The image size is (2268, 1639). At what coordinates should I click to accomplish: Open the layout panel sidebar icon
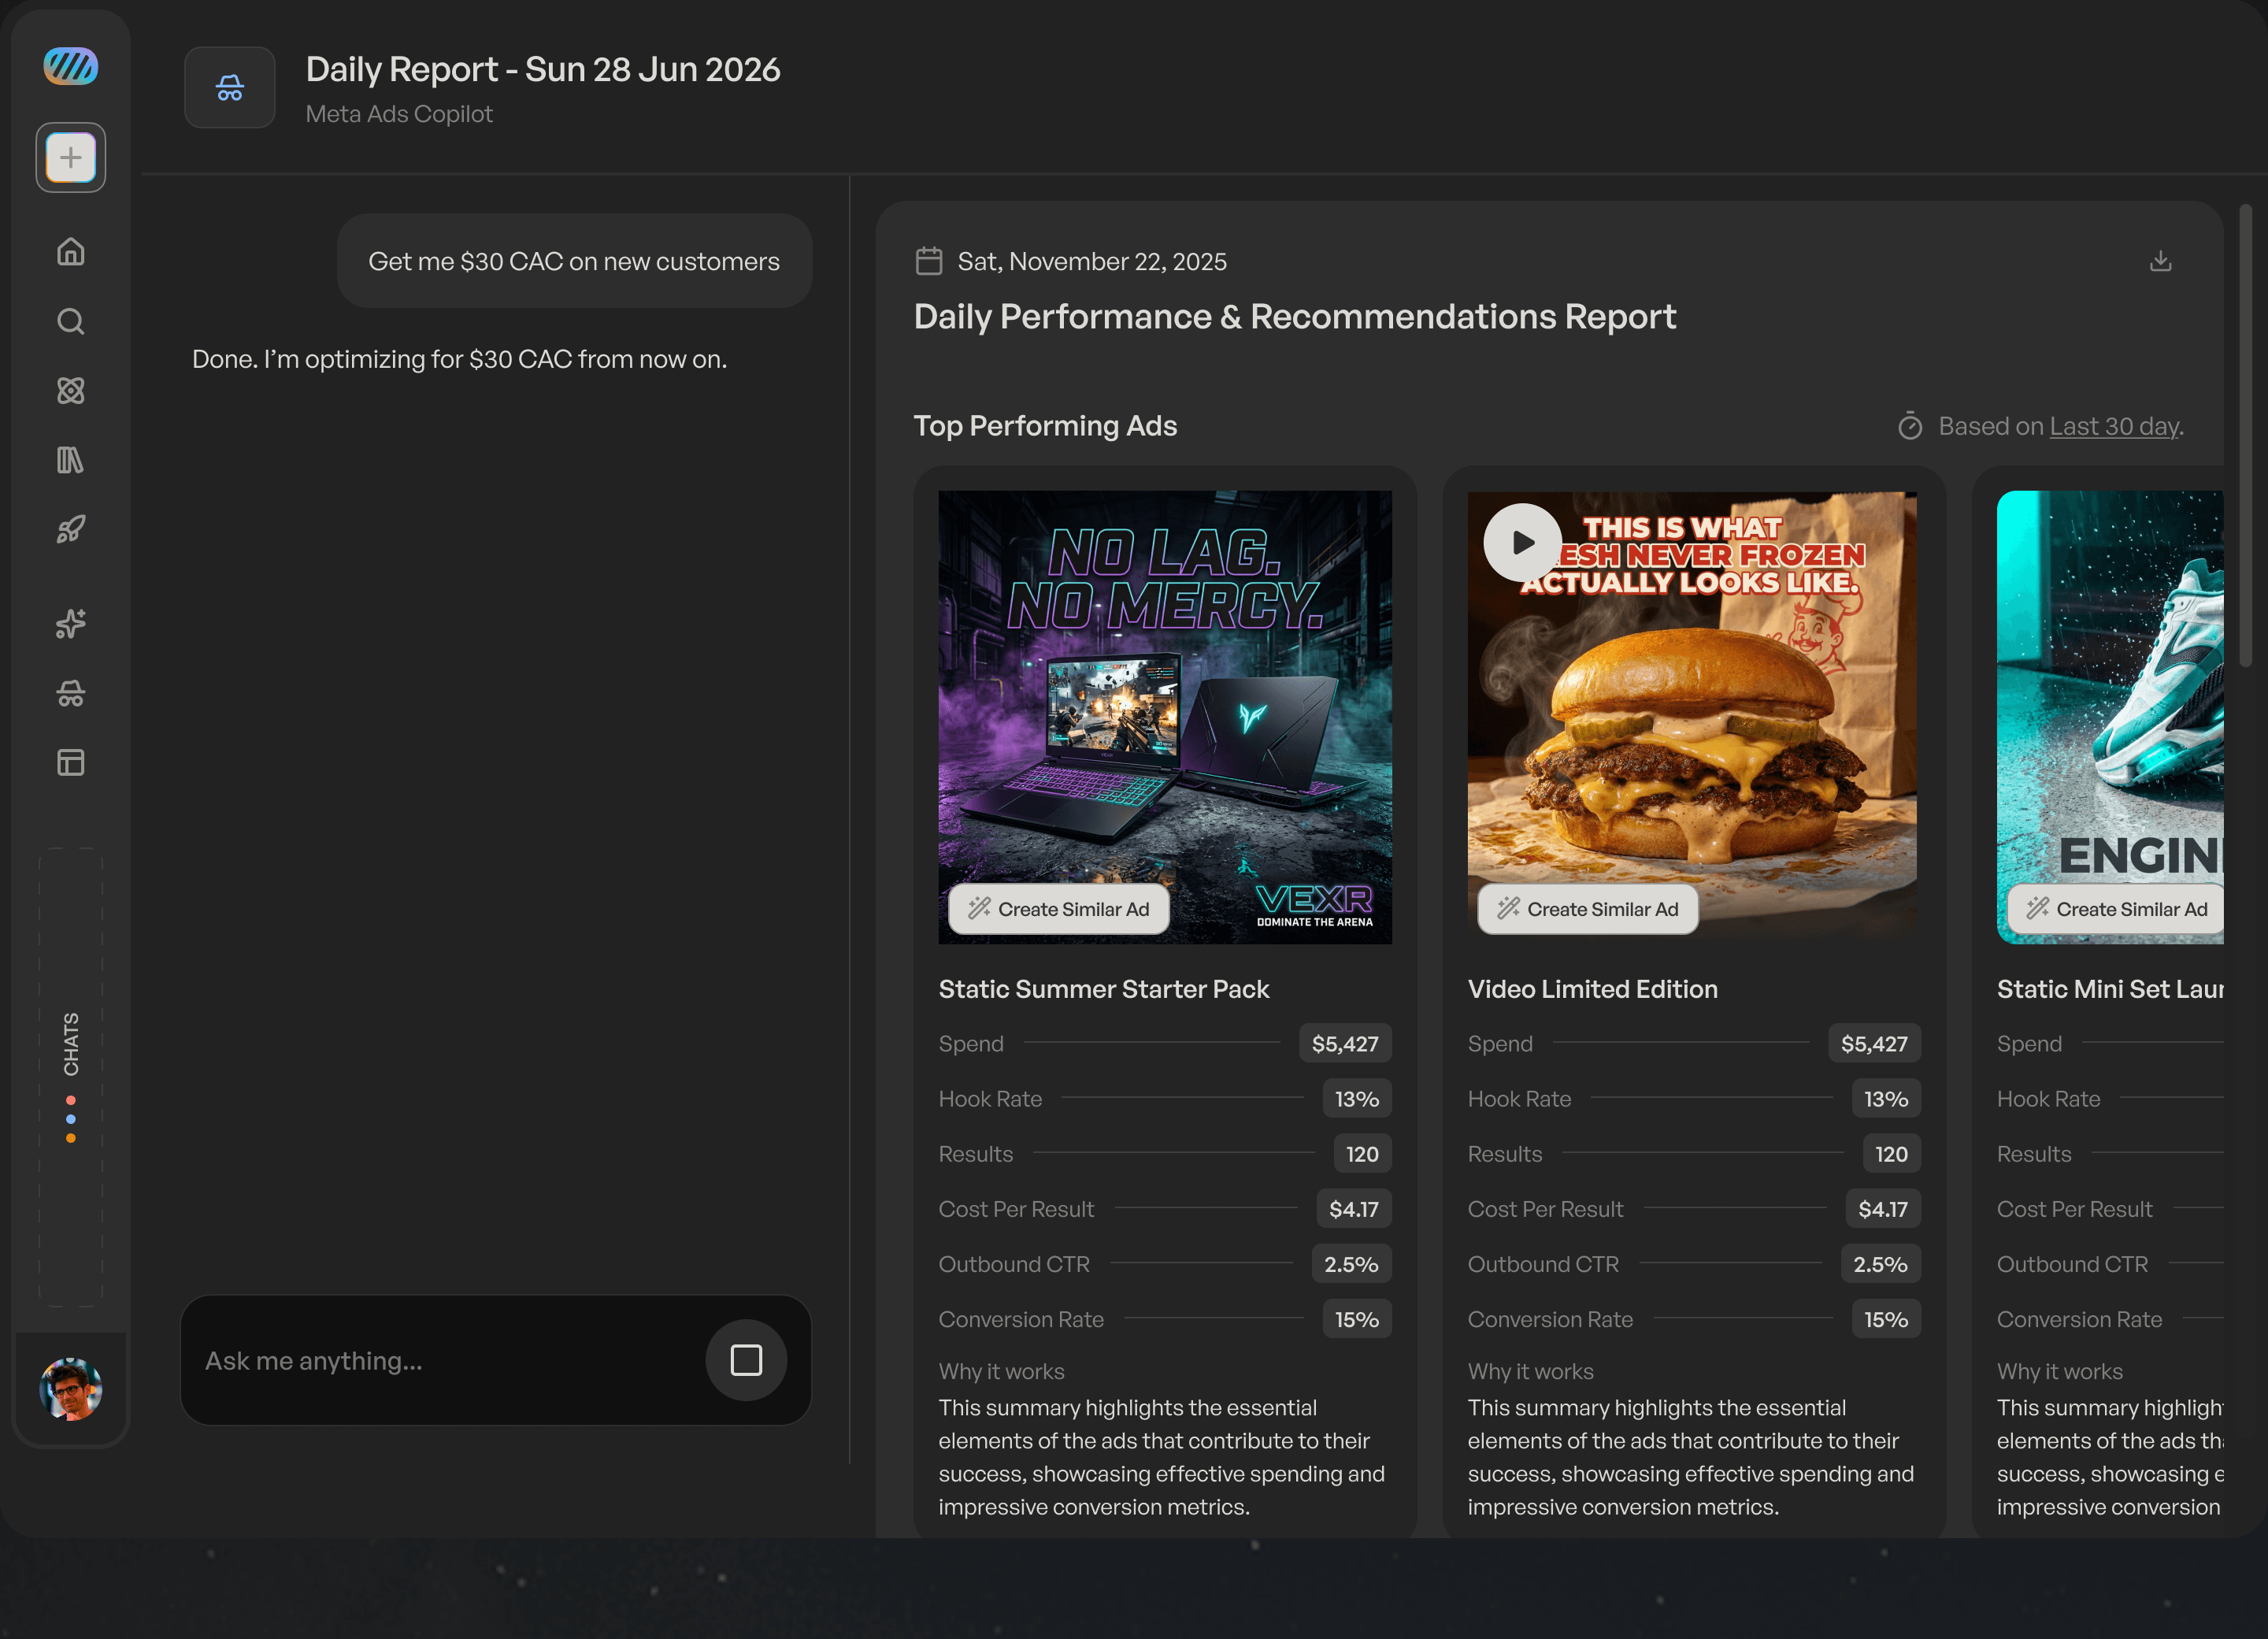70,762
